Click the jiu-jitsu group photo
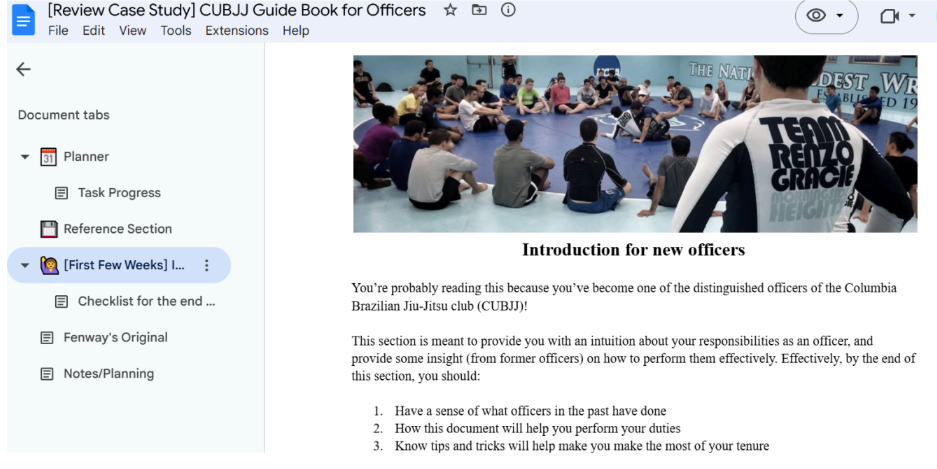Screen dimensions: 937x469 (634, 144)
